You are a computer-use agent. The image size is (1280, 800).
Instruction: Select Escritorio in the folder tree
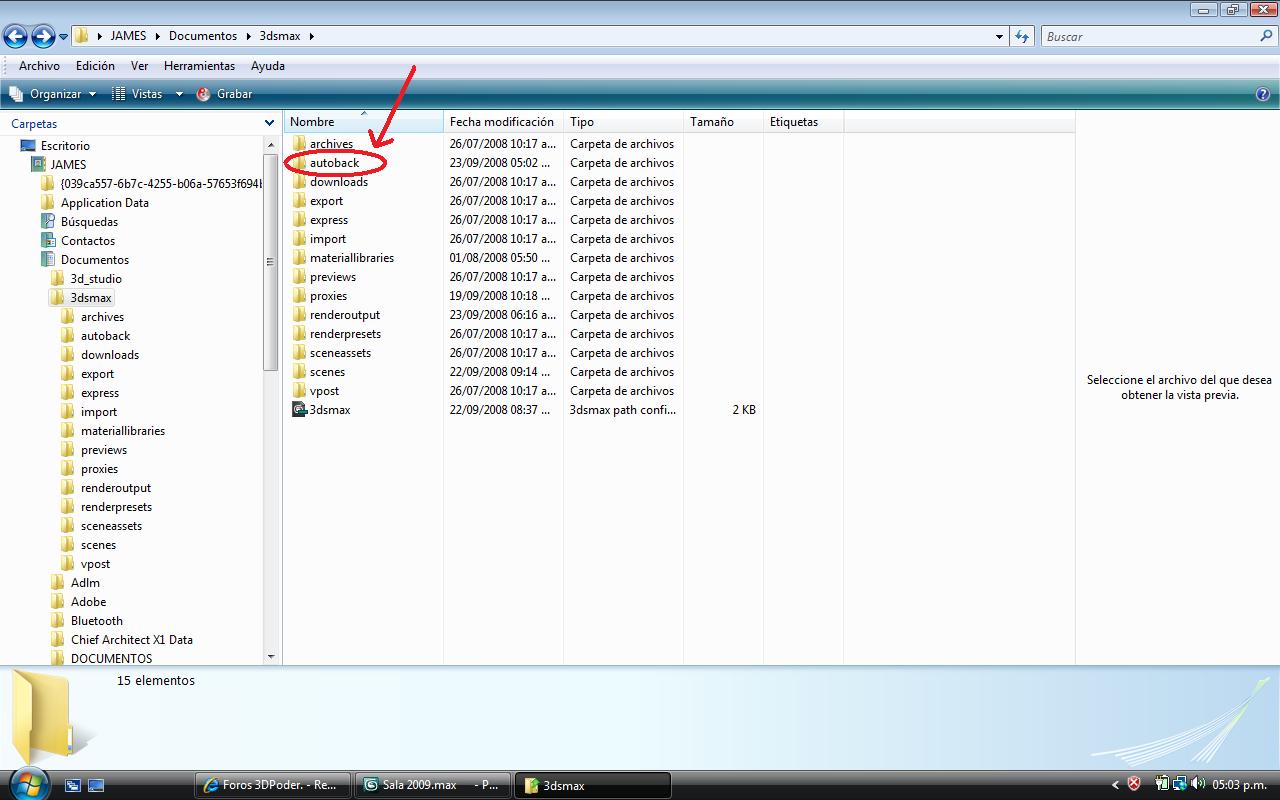pyautogui.click(x=65, y=146)
